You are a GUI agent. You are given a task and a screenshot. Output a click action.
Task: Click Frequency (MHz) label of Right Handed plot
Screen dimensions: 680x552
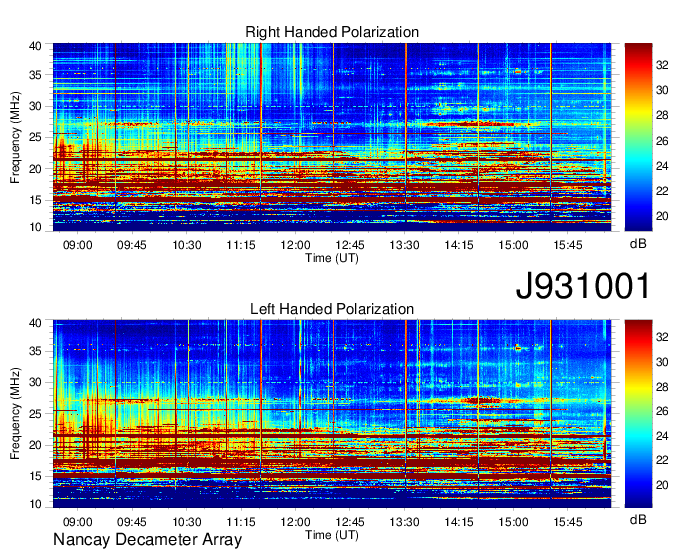[x=15, y=137]
